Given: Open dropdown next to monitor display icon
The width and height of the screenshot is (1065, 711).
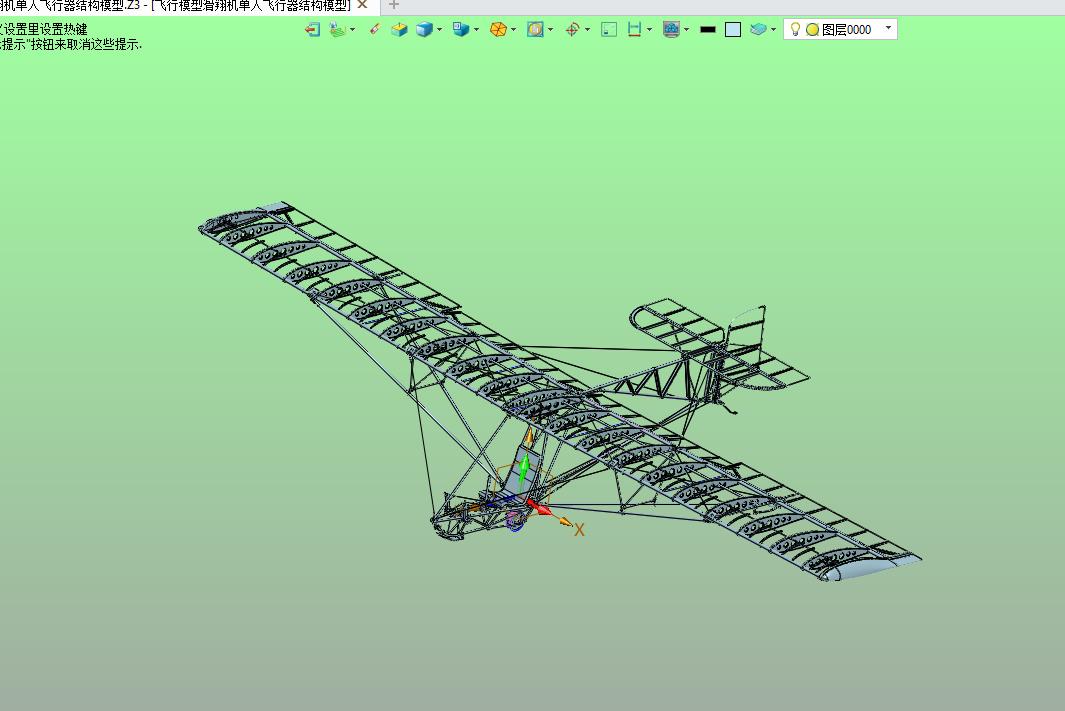Looking at the screenshot, I should [x=687, y=30].
